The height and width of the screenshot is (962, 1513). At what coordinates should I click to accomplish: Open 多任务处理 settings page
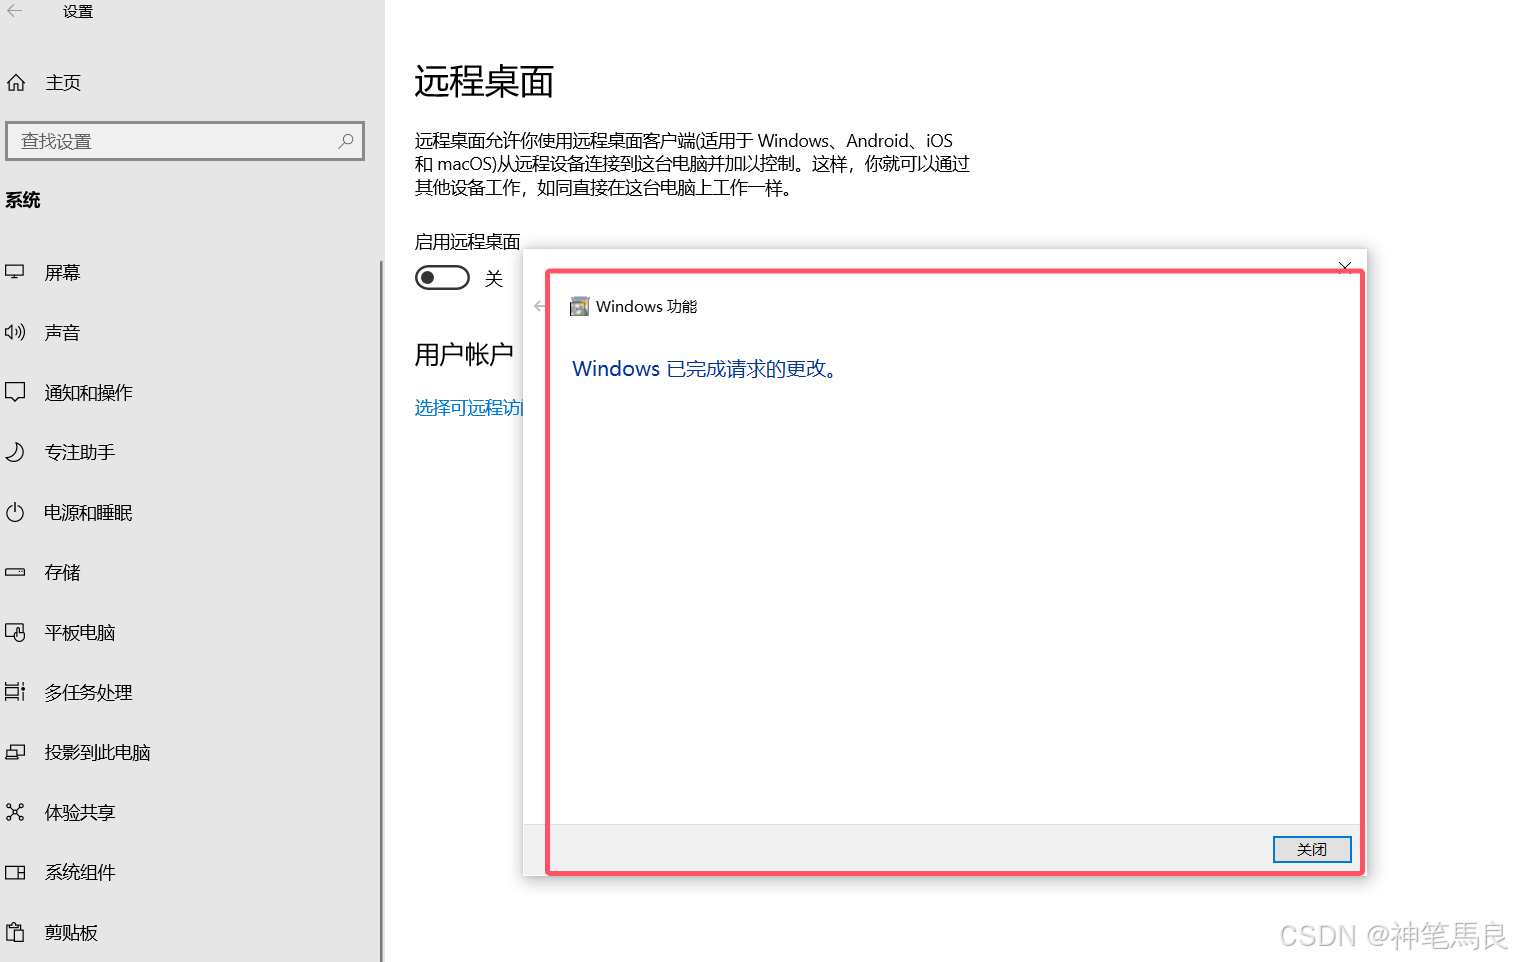click(x=88, y=693)
